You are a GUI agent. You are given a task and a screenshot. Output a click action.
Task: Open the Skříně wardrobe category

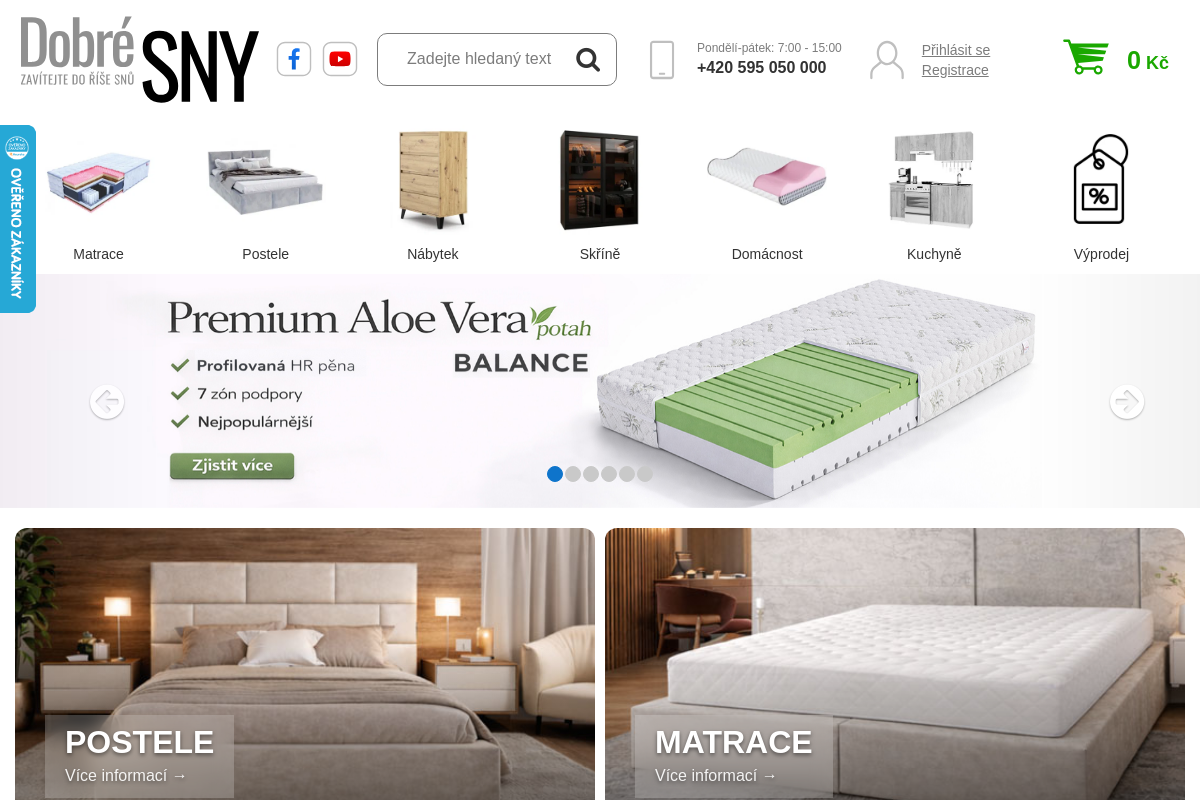[x=600, y=196]
